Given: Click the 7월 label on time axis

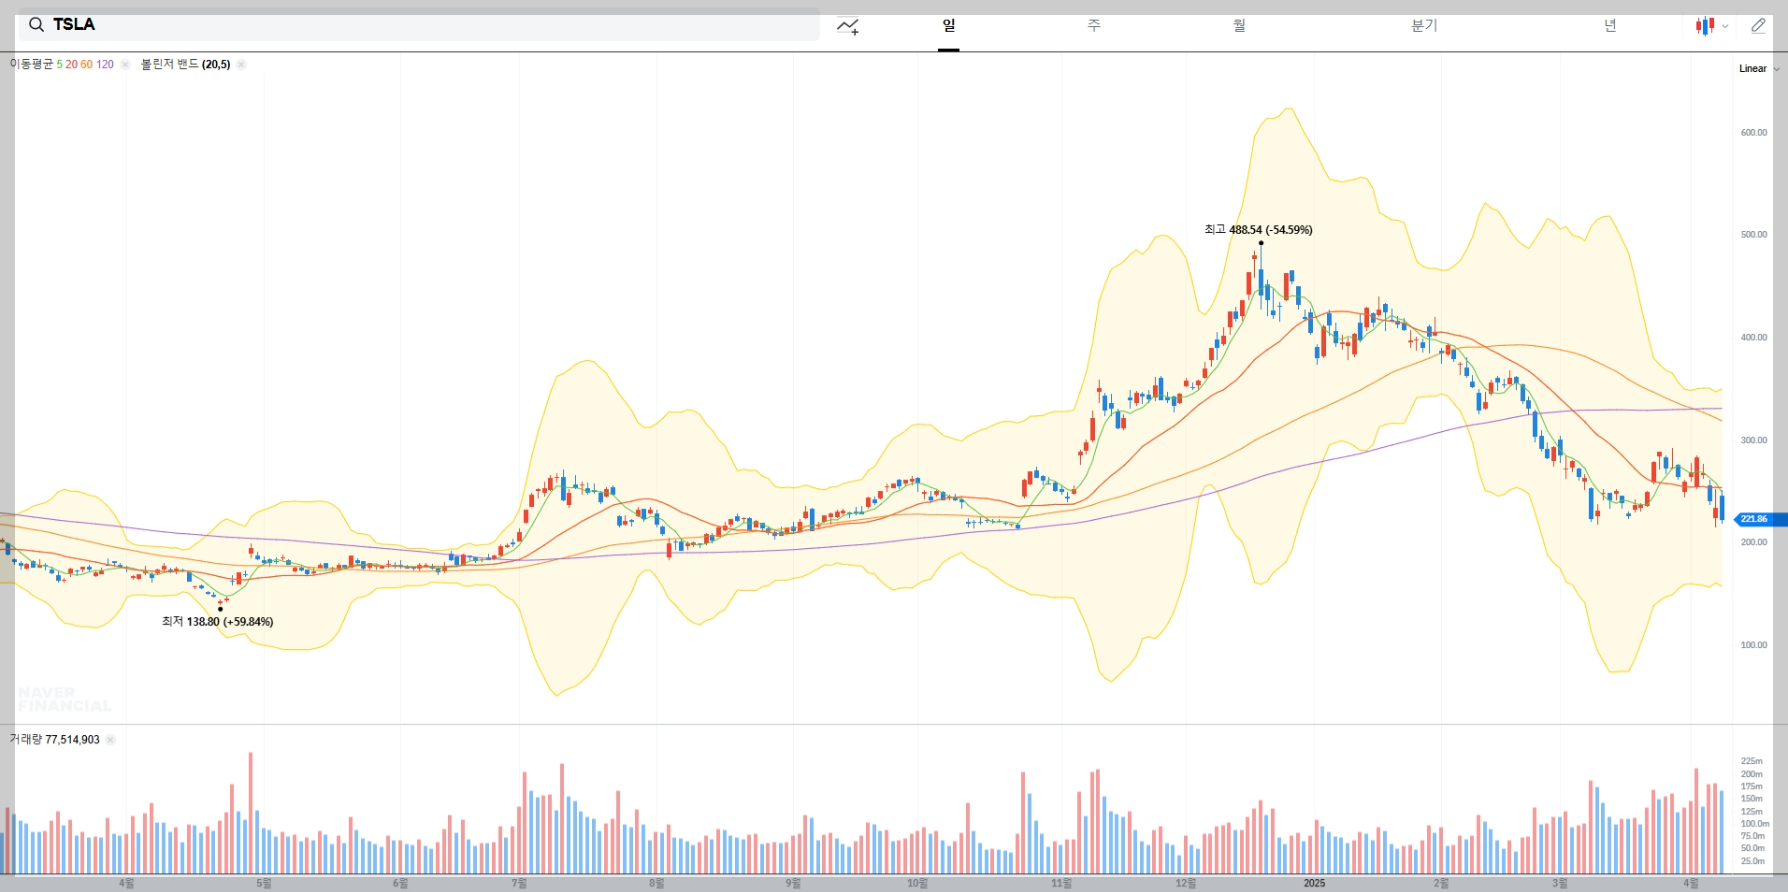Looking at the screenshot, I should tap(519, 883).
